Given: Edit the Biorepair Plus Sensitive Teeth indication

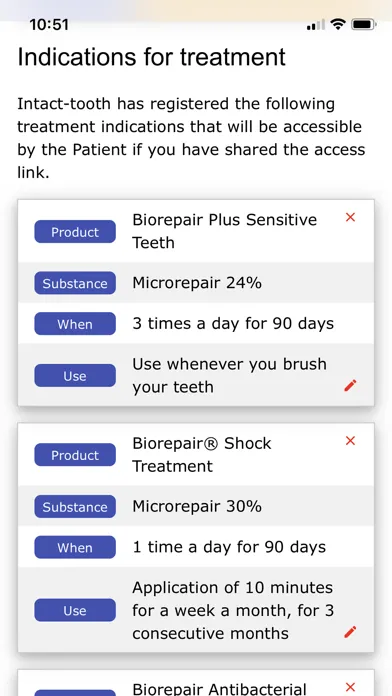Looking at the screenshot, I should click(x=350, y=386).
